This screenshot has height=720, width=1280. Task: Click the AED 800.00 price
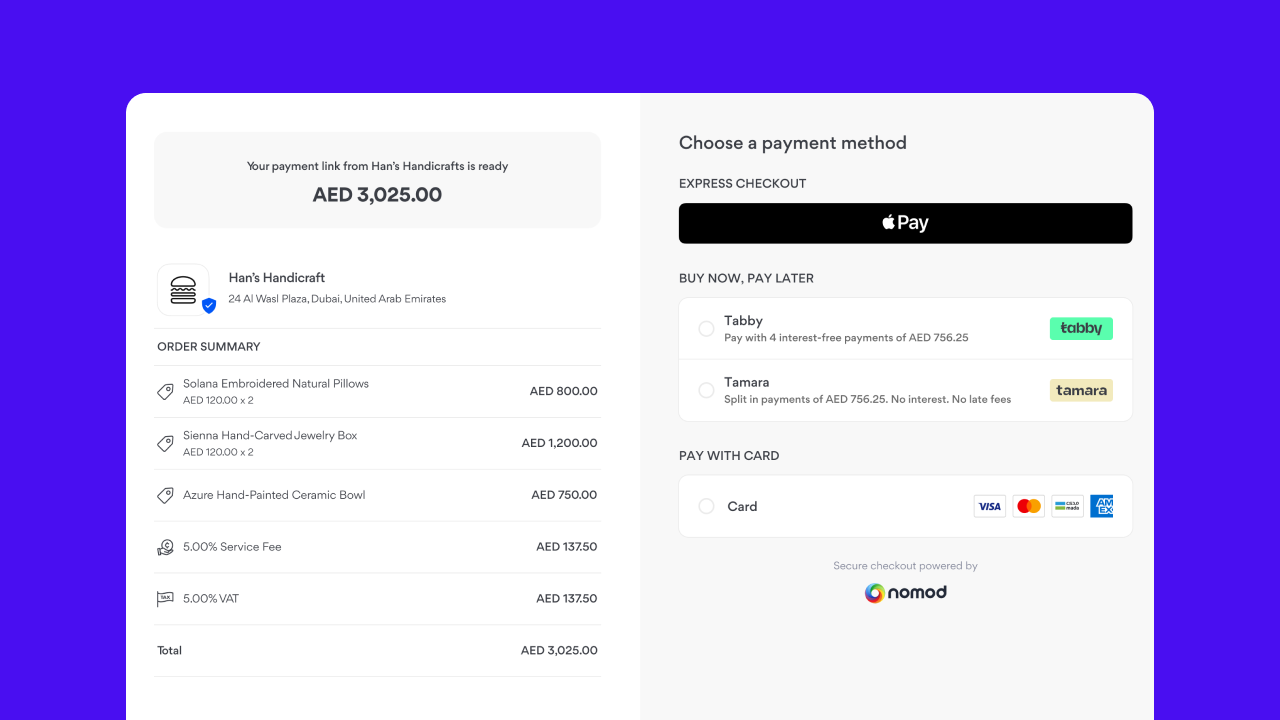[563, 391]
